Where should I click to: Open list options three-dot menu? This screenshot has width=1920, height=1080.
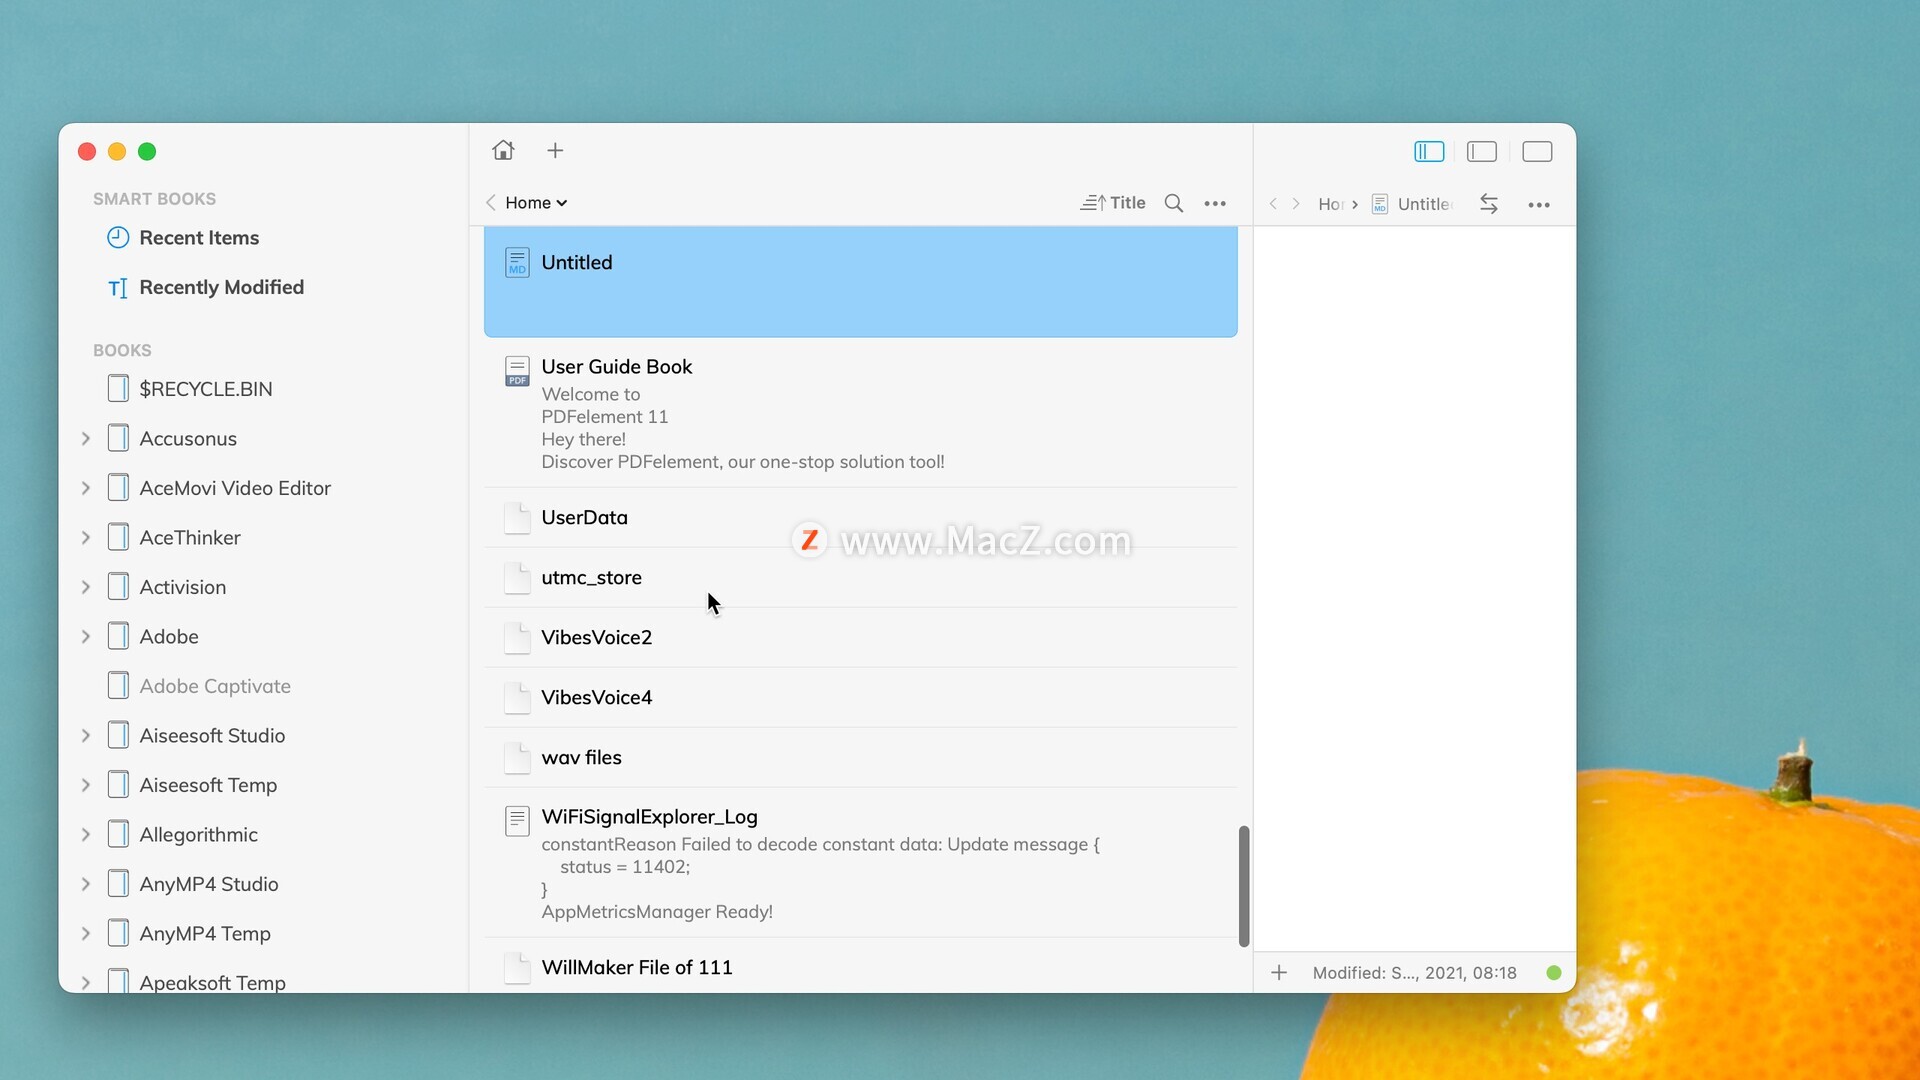tap(1215, 203)
